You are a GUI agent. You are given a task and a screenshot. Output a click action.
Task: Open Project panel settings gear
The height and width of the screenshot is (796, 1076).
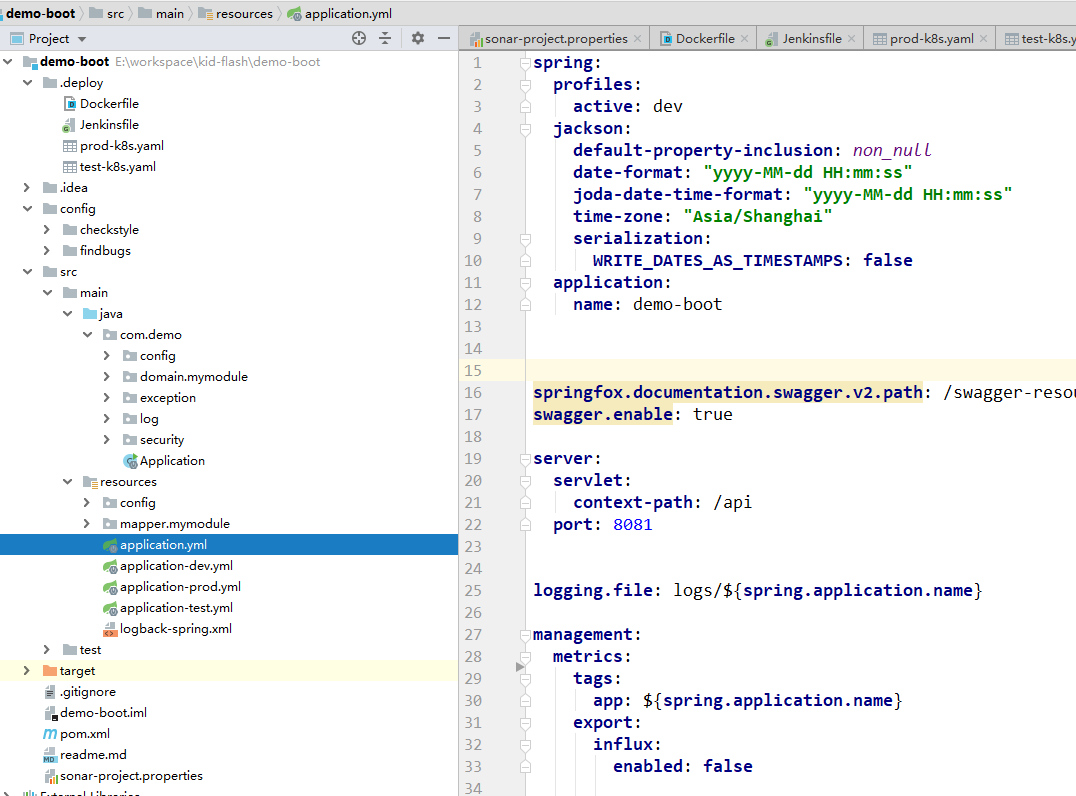(x=417, y=38)
